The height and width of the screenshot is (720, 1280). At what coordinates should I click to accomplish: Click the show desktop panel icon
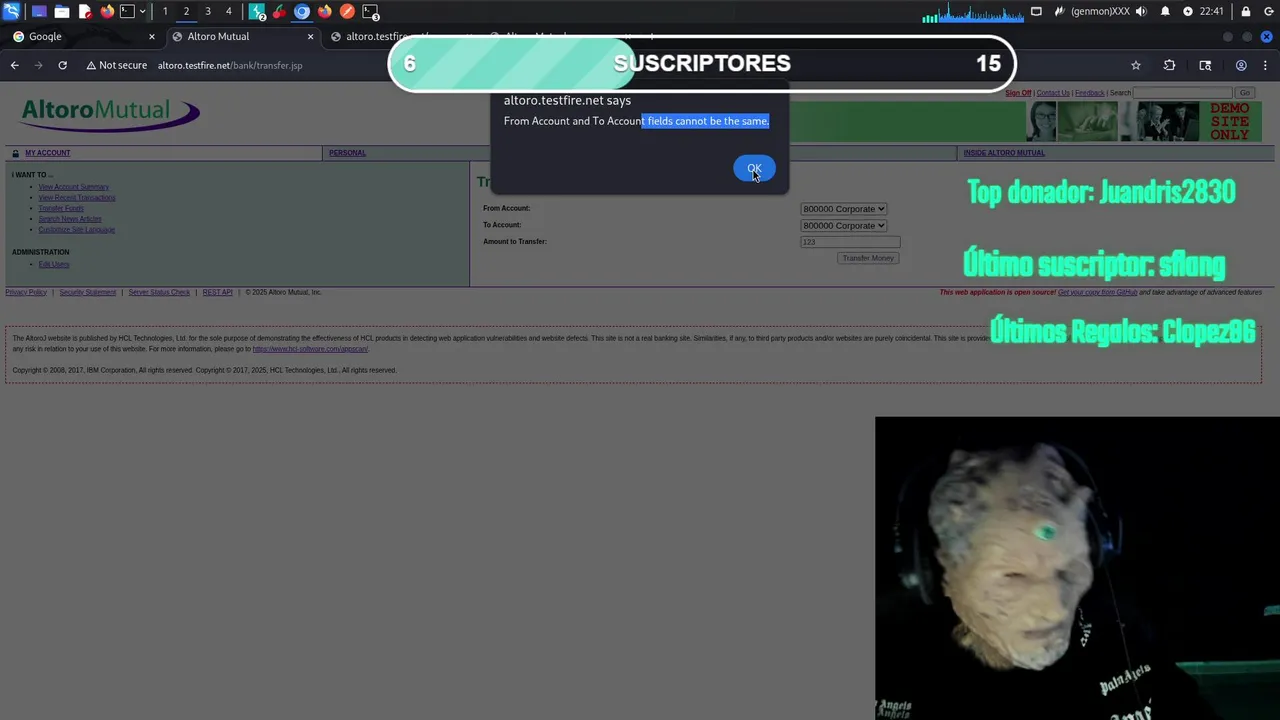[39, 12]
